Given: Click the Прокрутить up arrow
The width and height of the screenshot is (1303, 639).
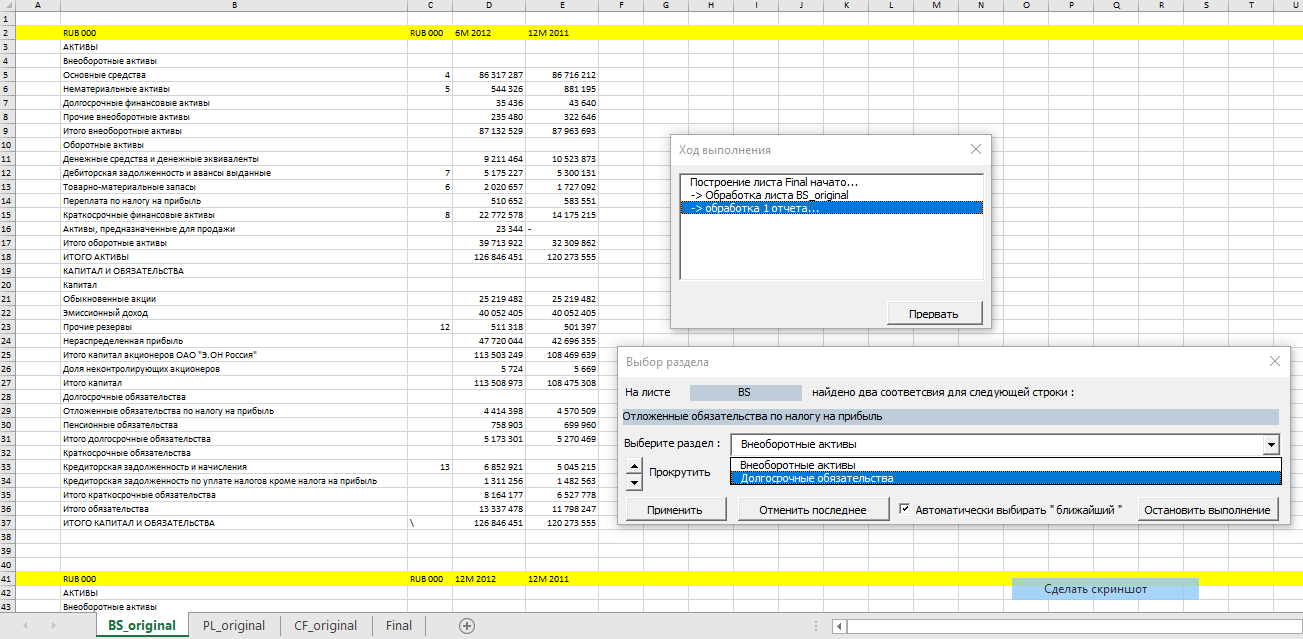Looking at the screenshot, I should 634,465.
